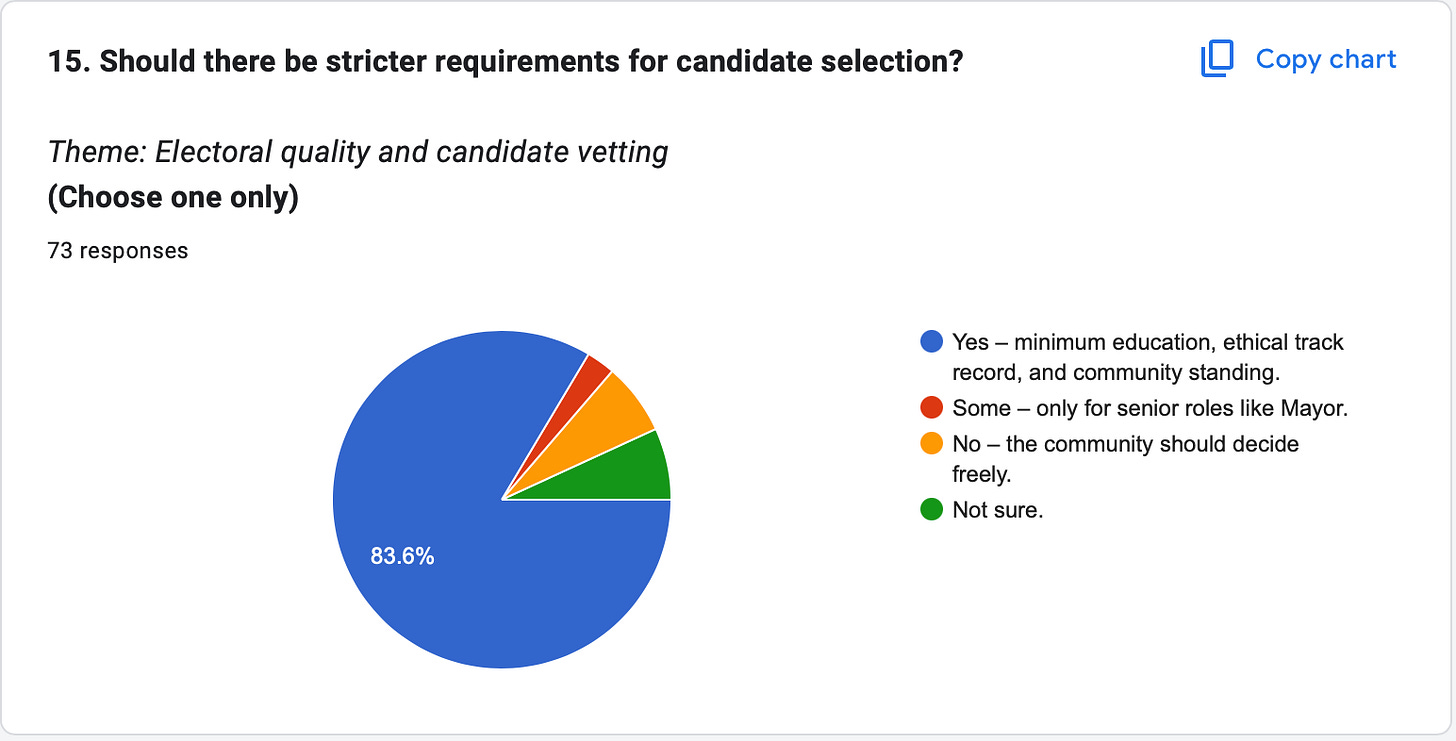Click the red legend dot

click(x=931, y=408)
